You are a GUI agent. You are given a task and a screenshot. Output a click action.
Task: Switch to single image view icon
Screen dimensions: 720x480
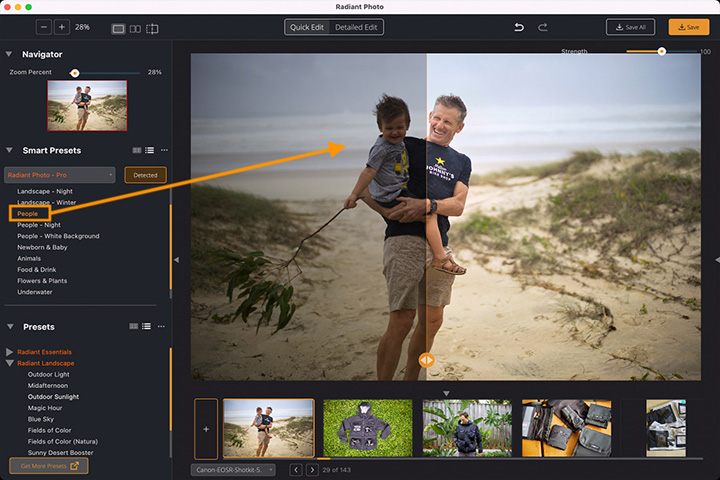click(118, 28)
